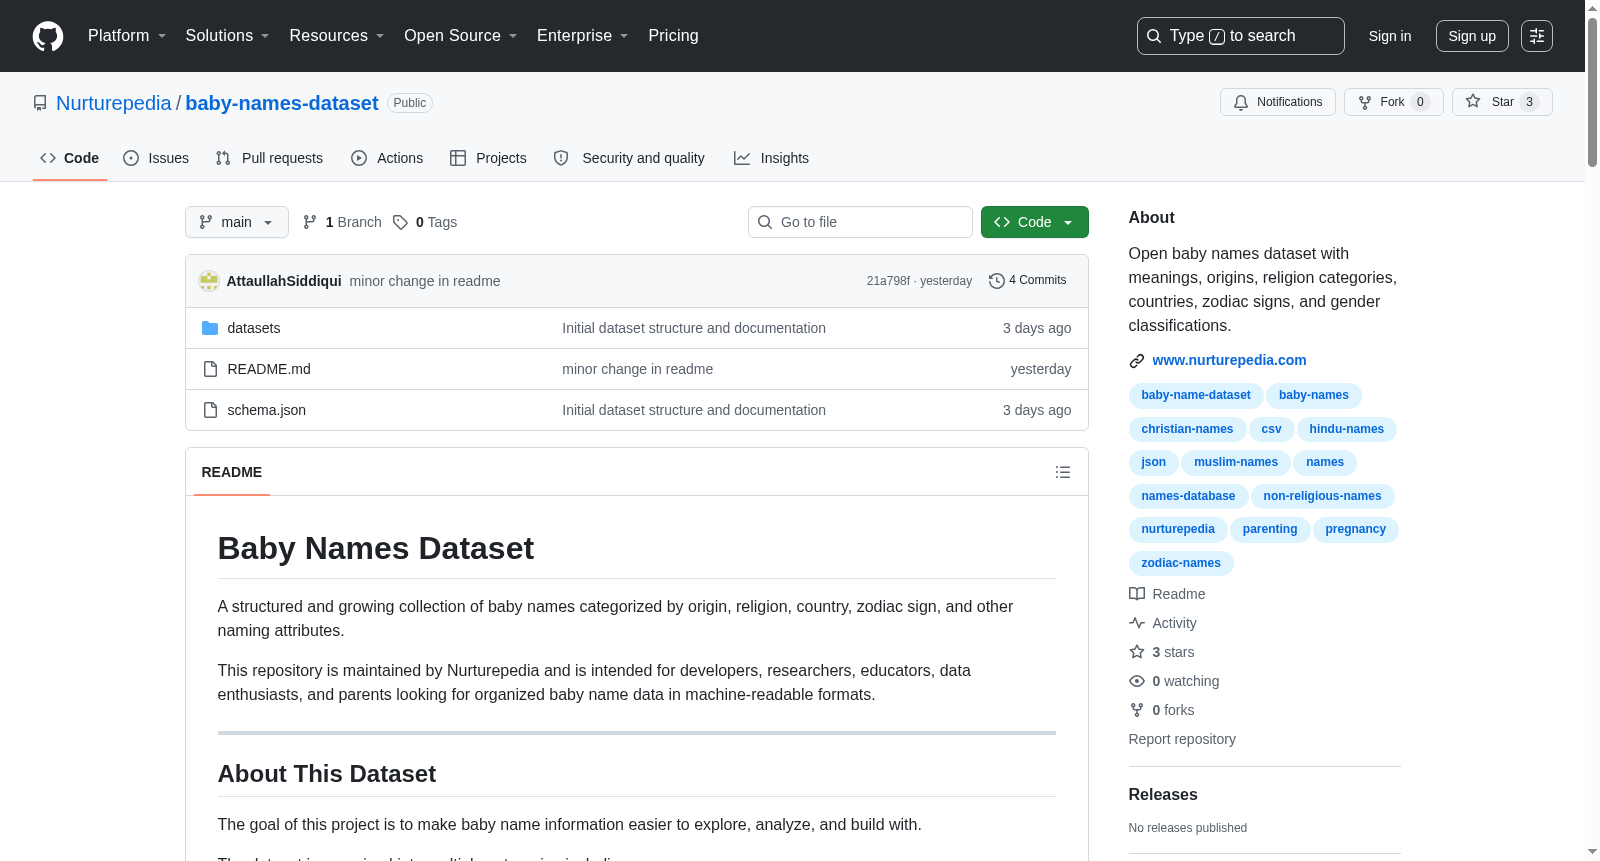Image resolution: width=1600 pixels, height=861 pixels.
Task: Open the Actions tab
Action: point(387,158)
